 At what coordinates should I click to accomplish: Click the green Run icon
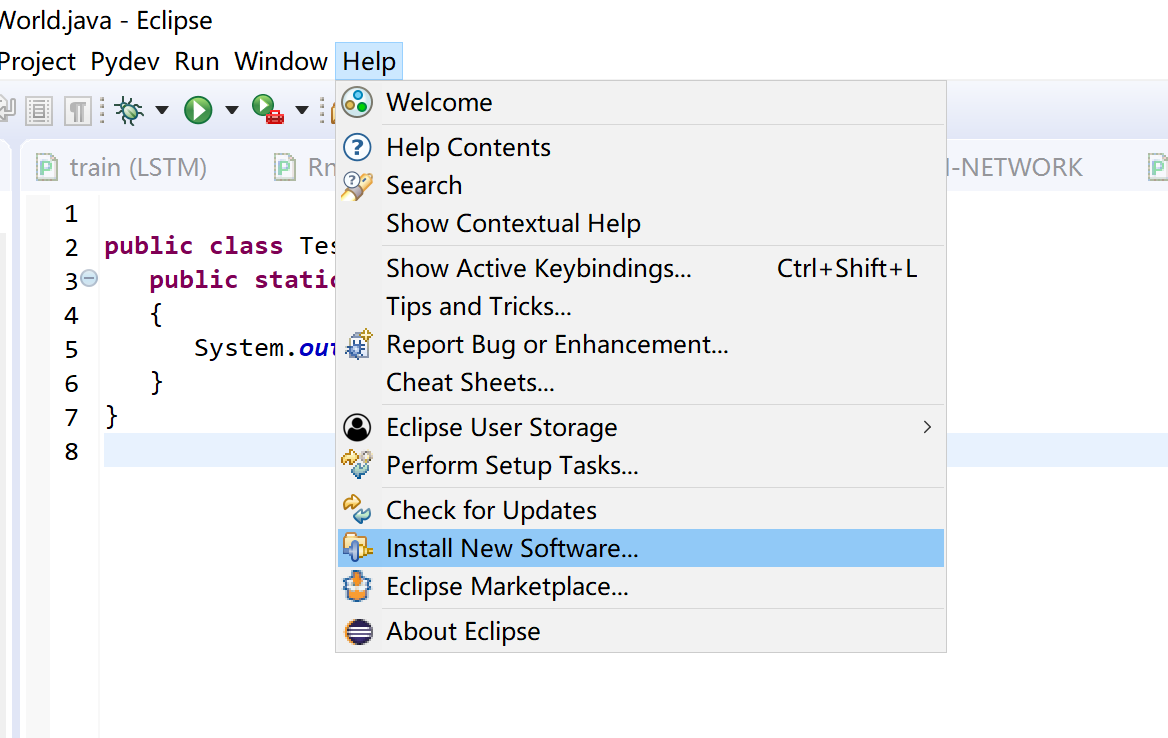[196, 110]
